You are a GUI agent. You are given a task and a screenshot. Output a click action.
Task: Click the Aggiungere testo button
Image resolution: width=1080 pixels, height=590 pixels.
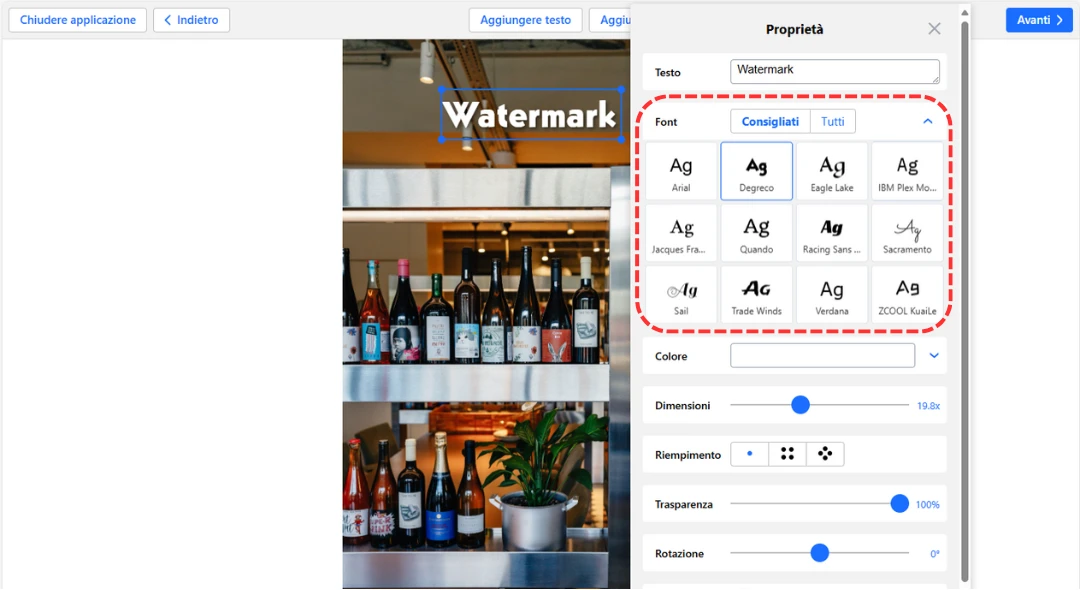pyautogui.click(x=525, y=20)
